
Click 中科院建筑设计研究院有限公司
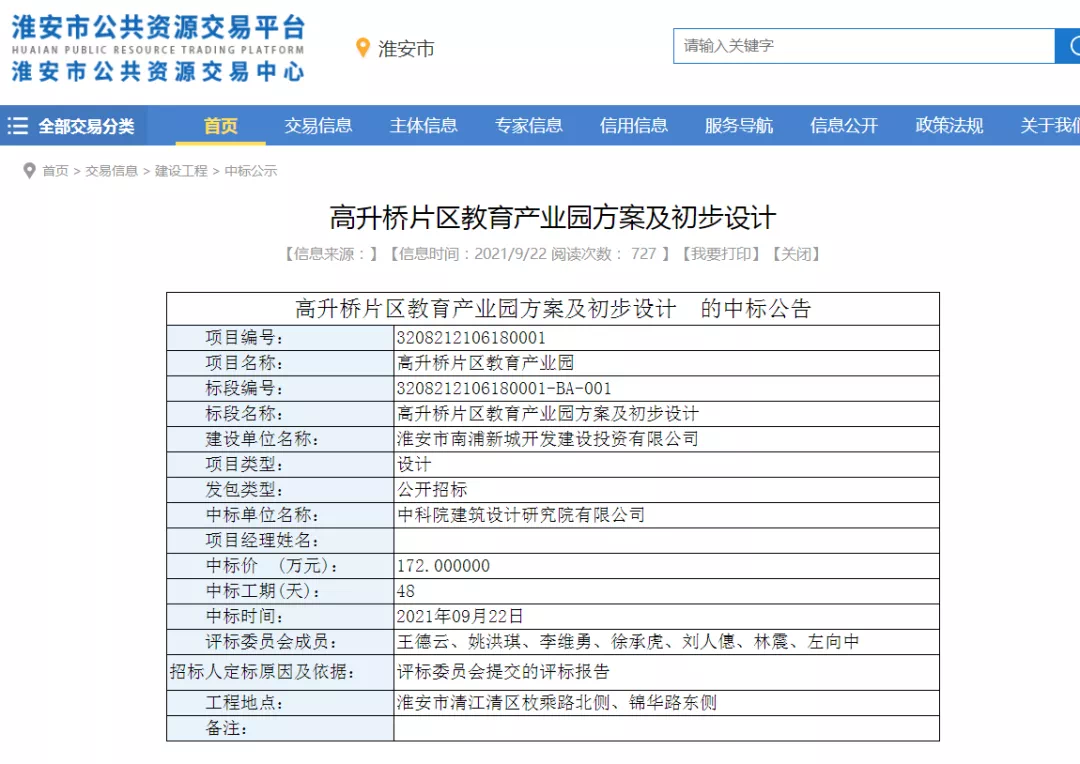pos(521,515)
